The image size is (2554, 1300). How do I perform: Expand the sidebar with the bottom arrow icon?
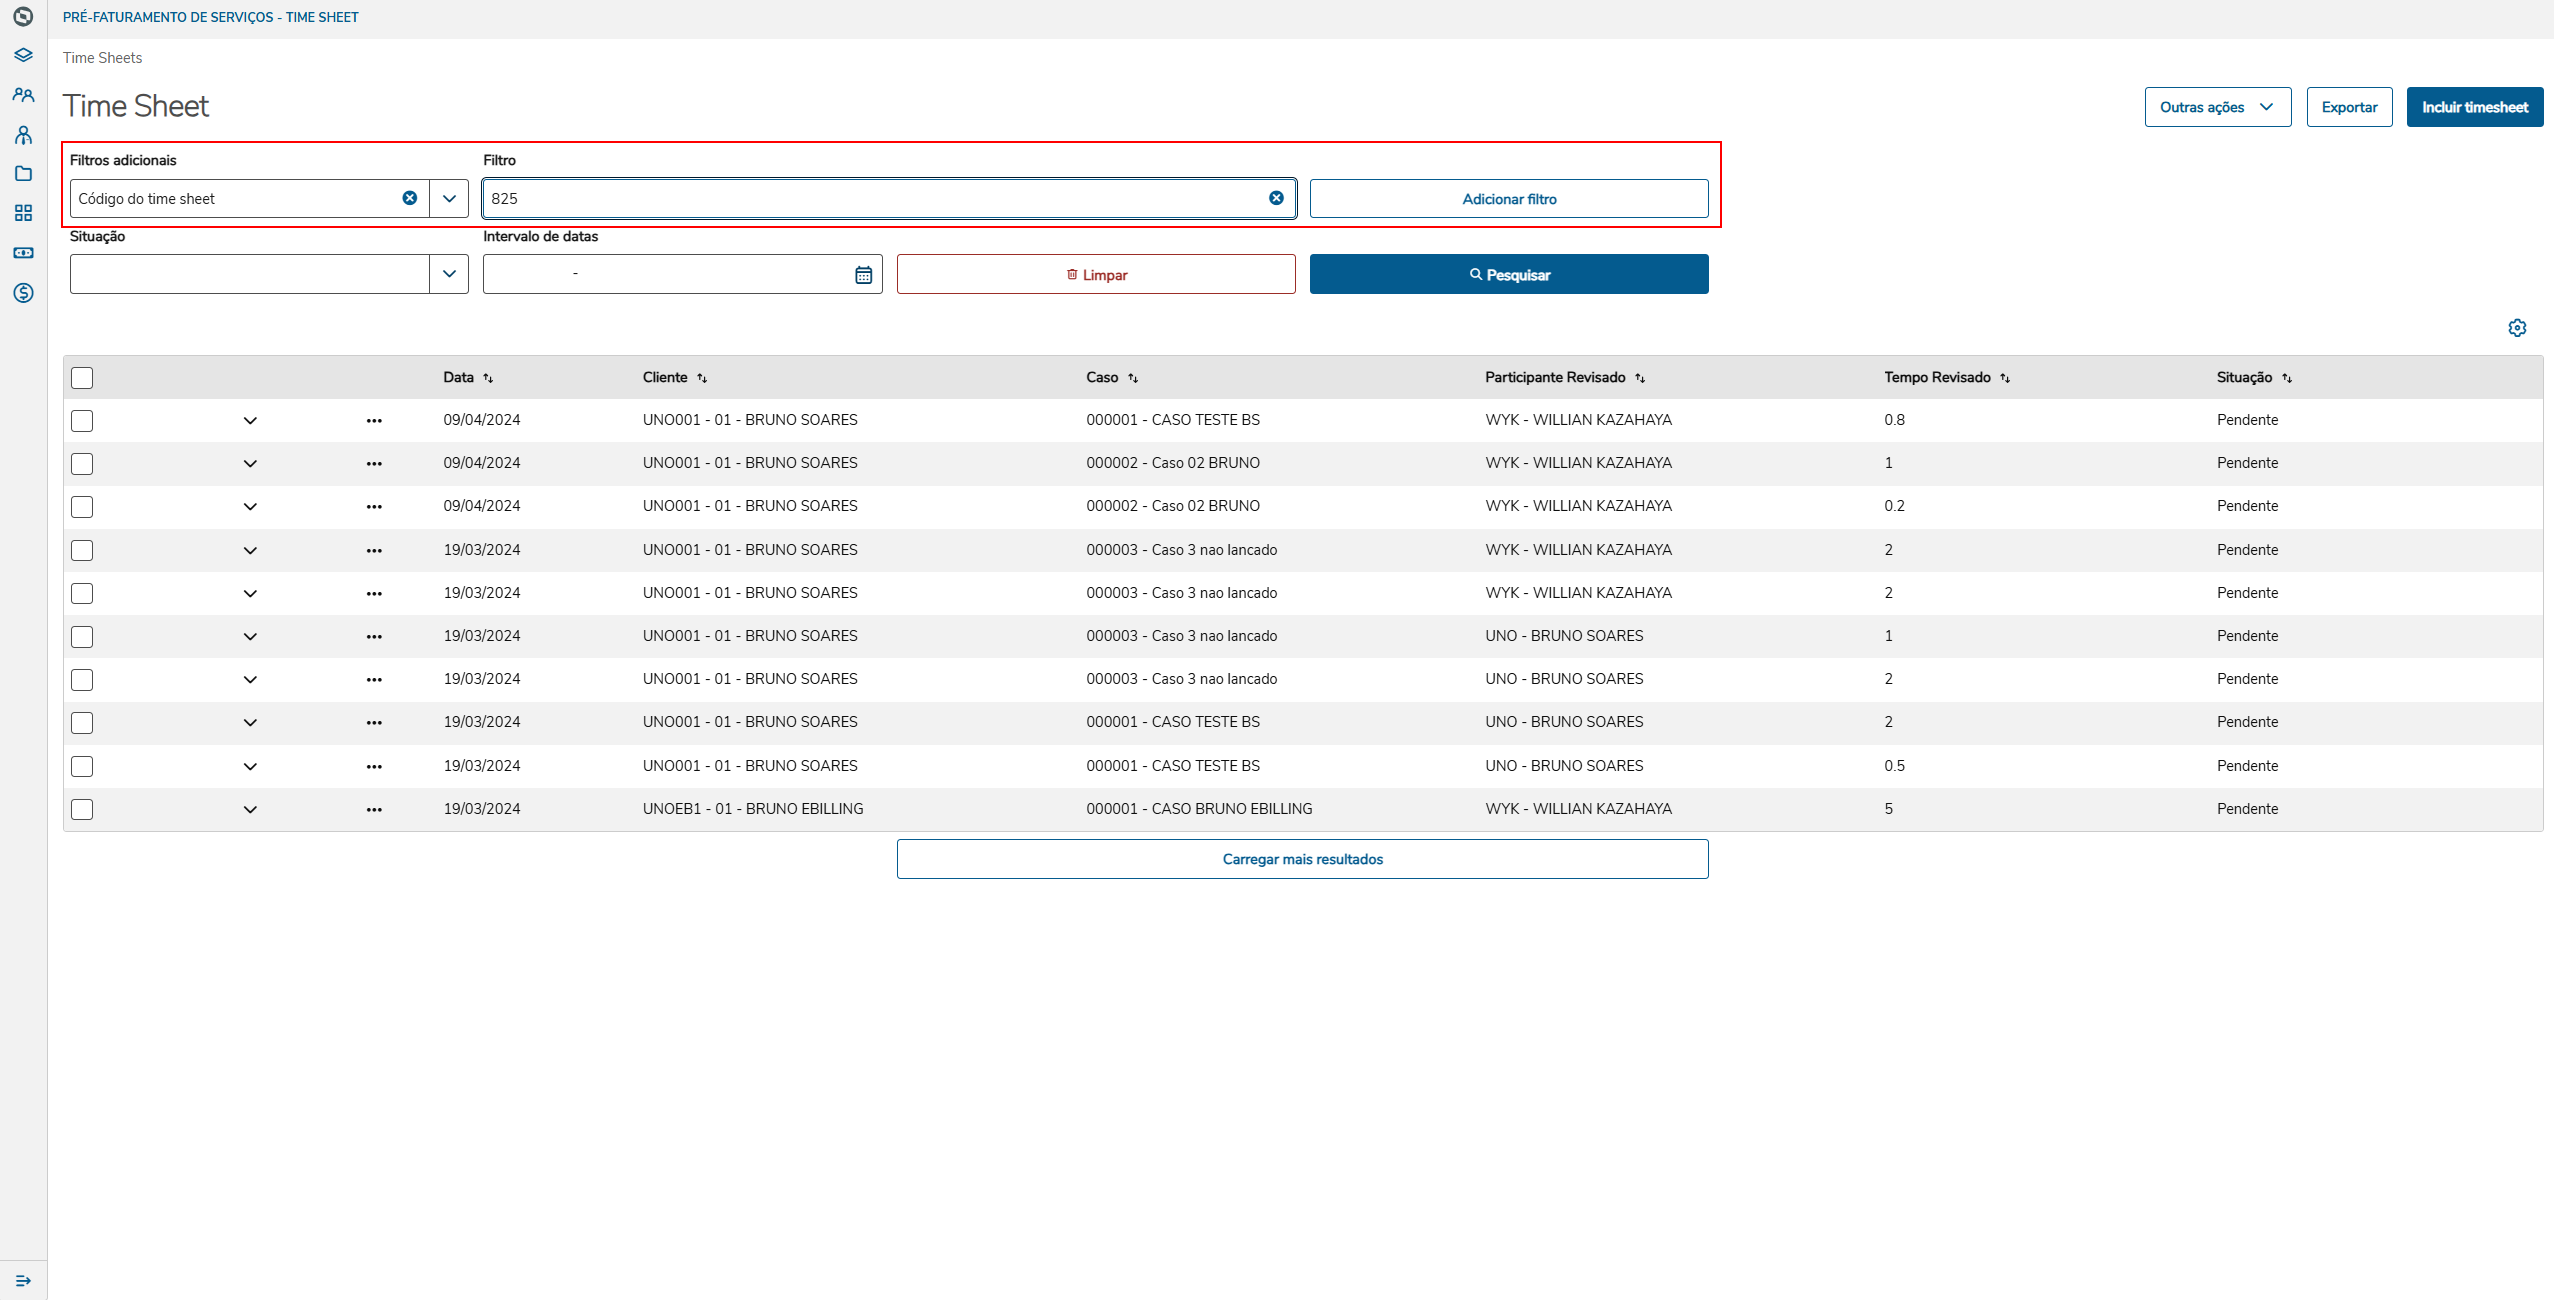(x=23, y=1281)
